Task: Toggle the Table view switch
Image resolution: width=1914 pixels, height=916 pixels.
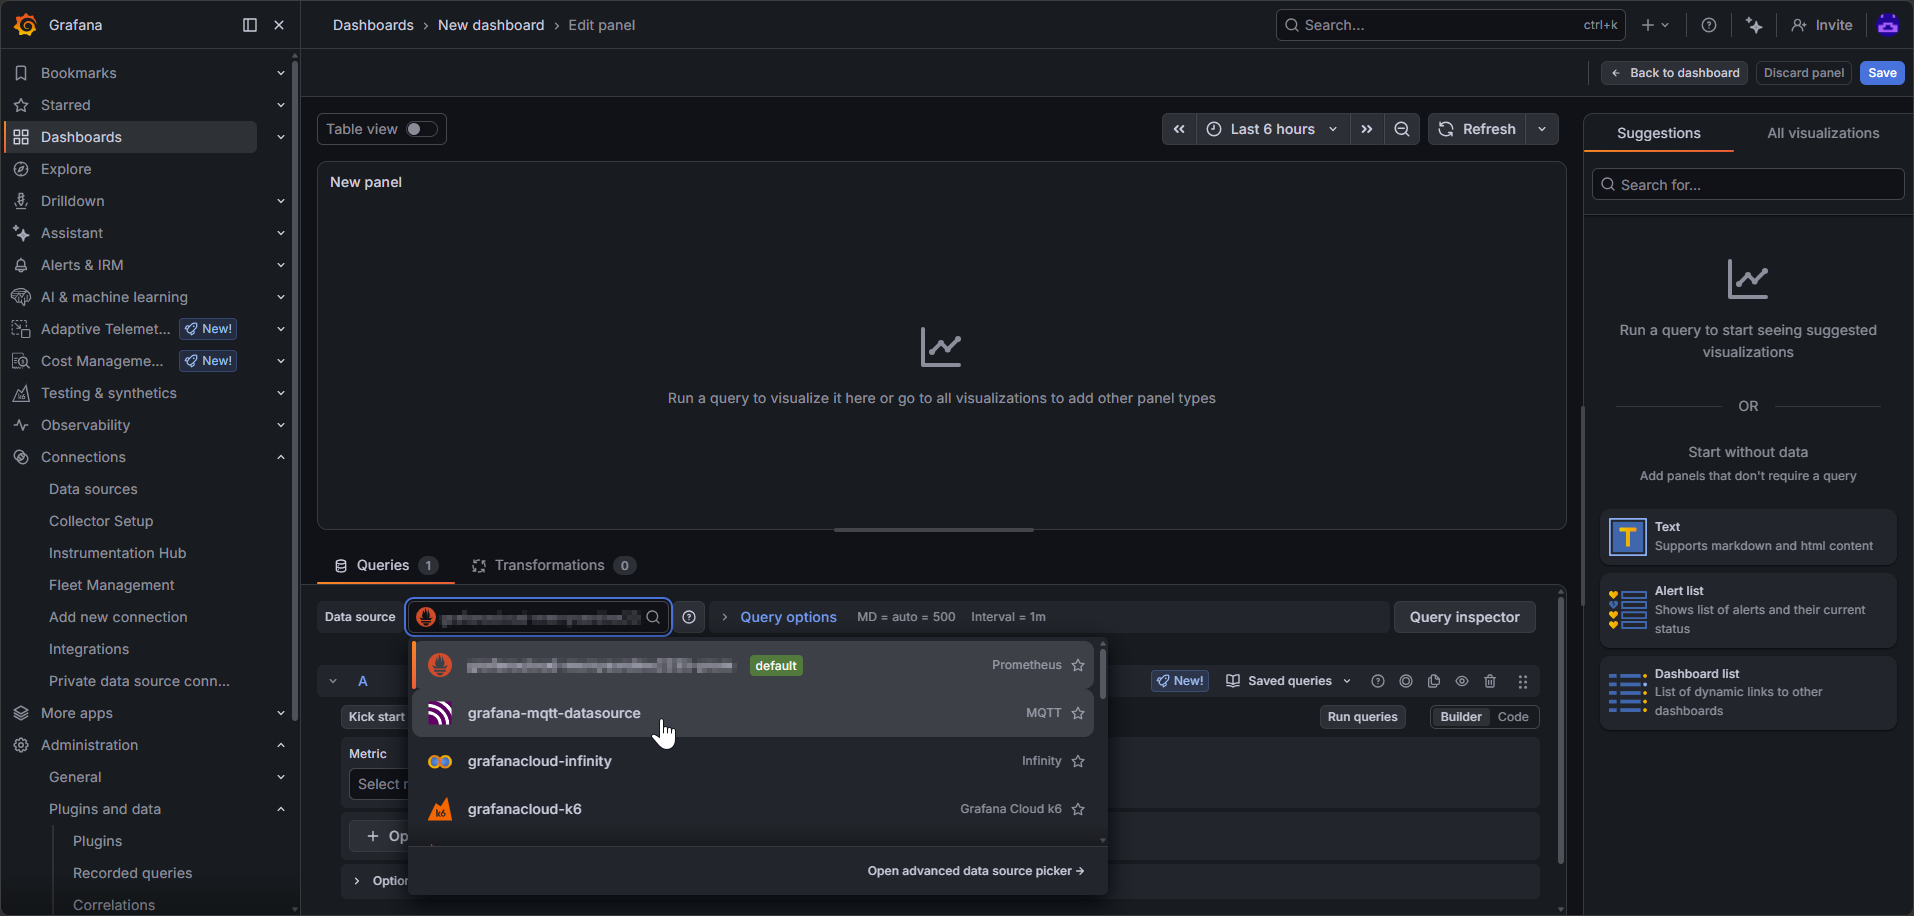Action: [x=421, y=129]
